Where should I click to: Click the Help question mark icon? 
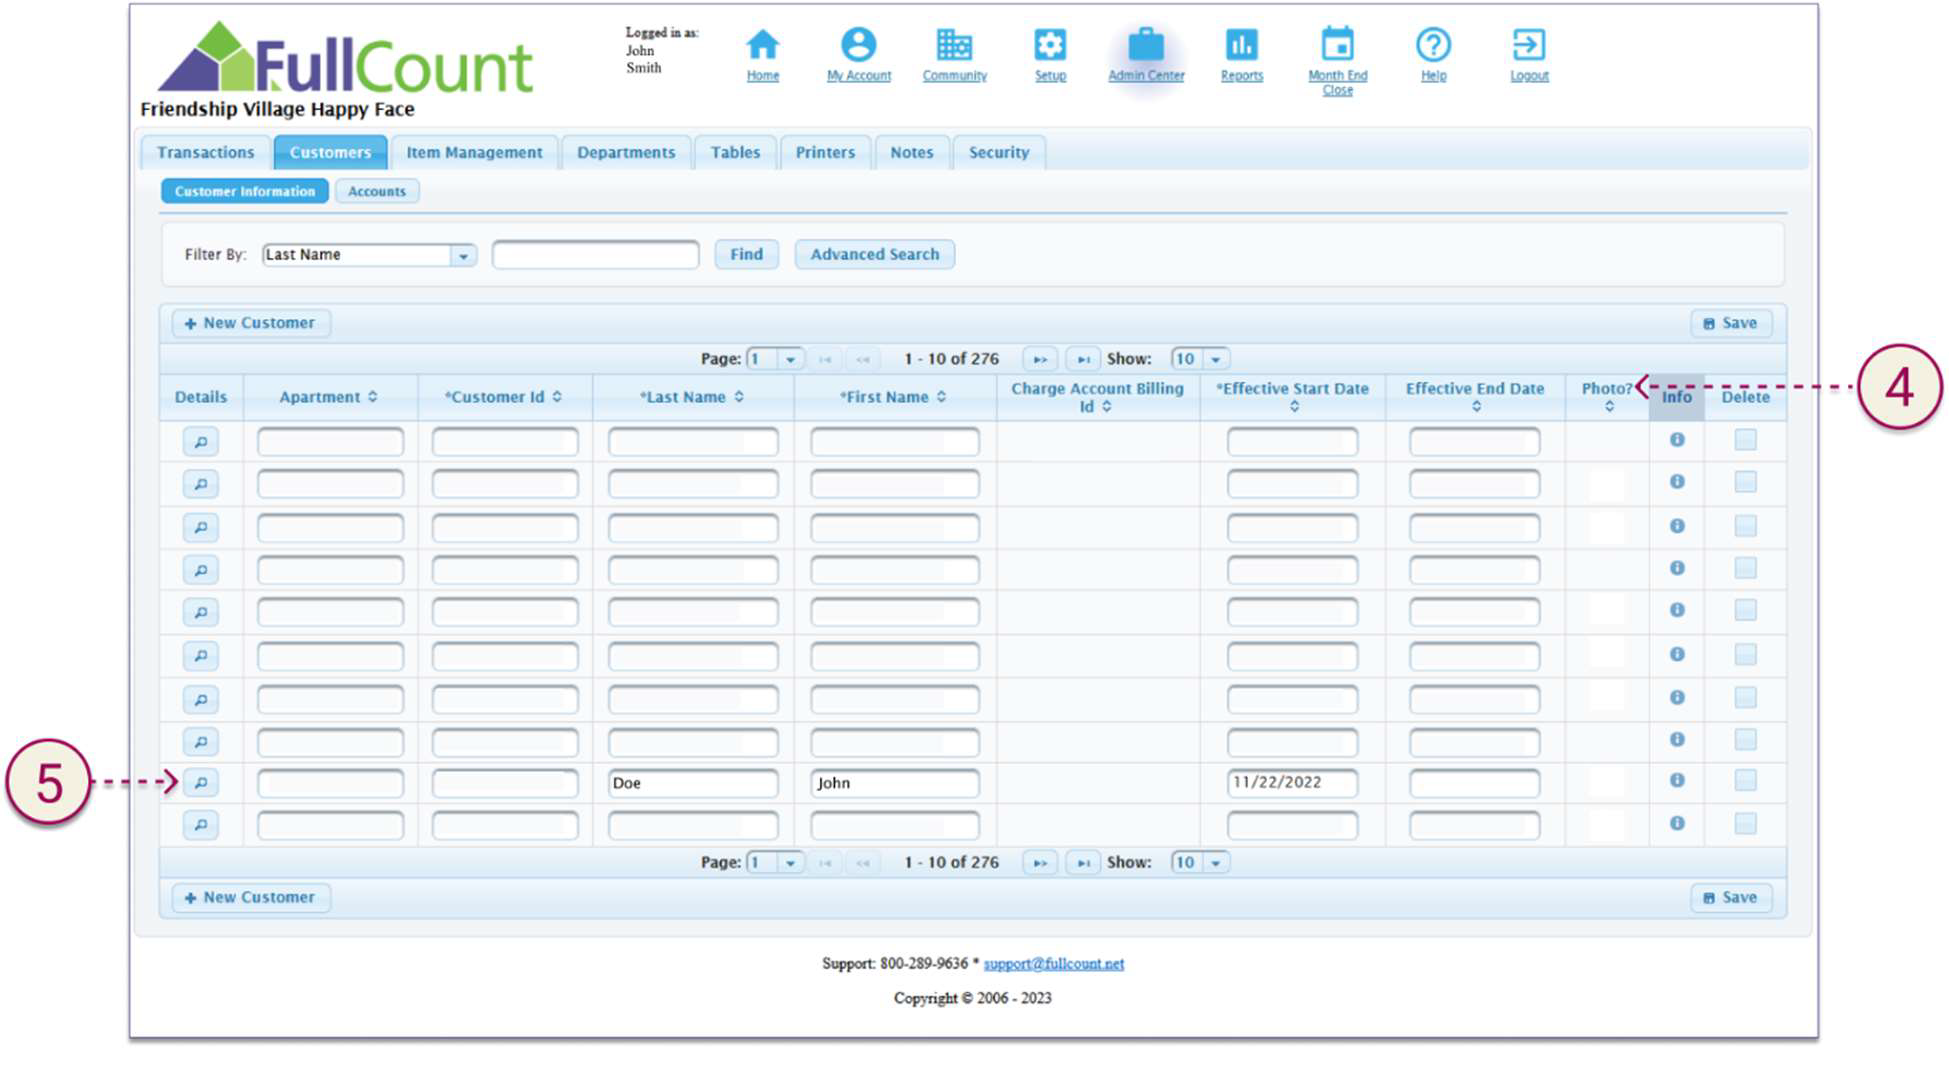coord(1433,45)
